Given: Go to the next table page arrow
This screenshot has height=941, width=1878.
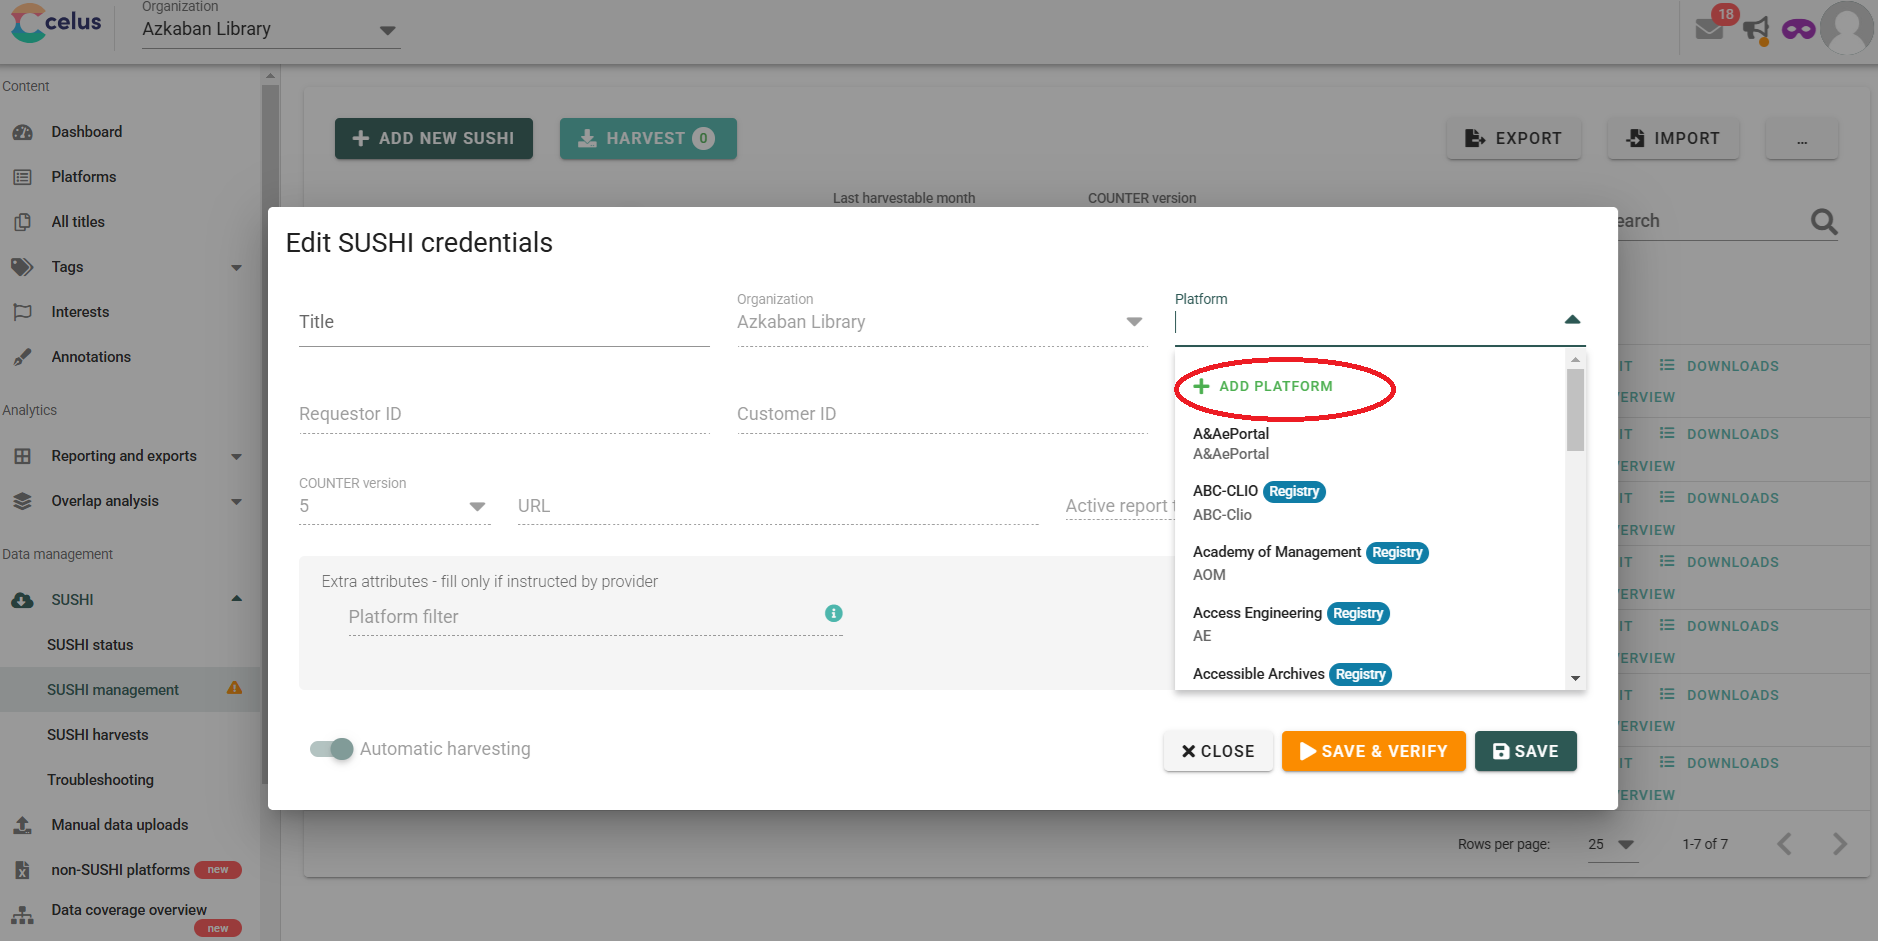Looking at the screenshot, I should tap(1840, 844).
